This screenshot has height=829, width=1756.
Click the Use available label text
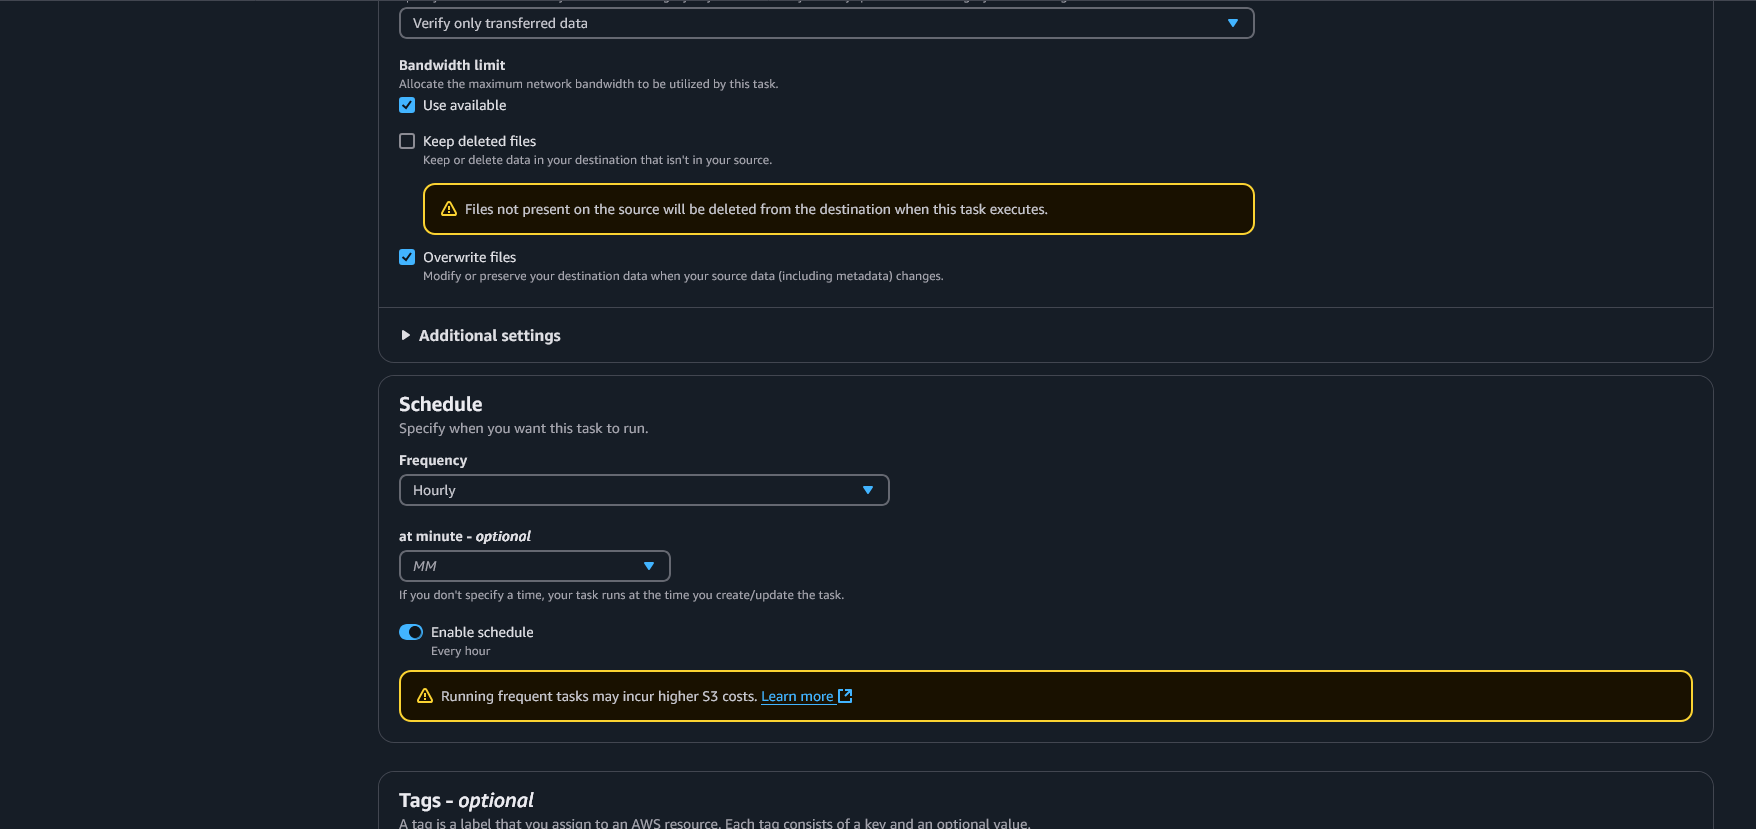pyautogui.click(x=465, y=105)
